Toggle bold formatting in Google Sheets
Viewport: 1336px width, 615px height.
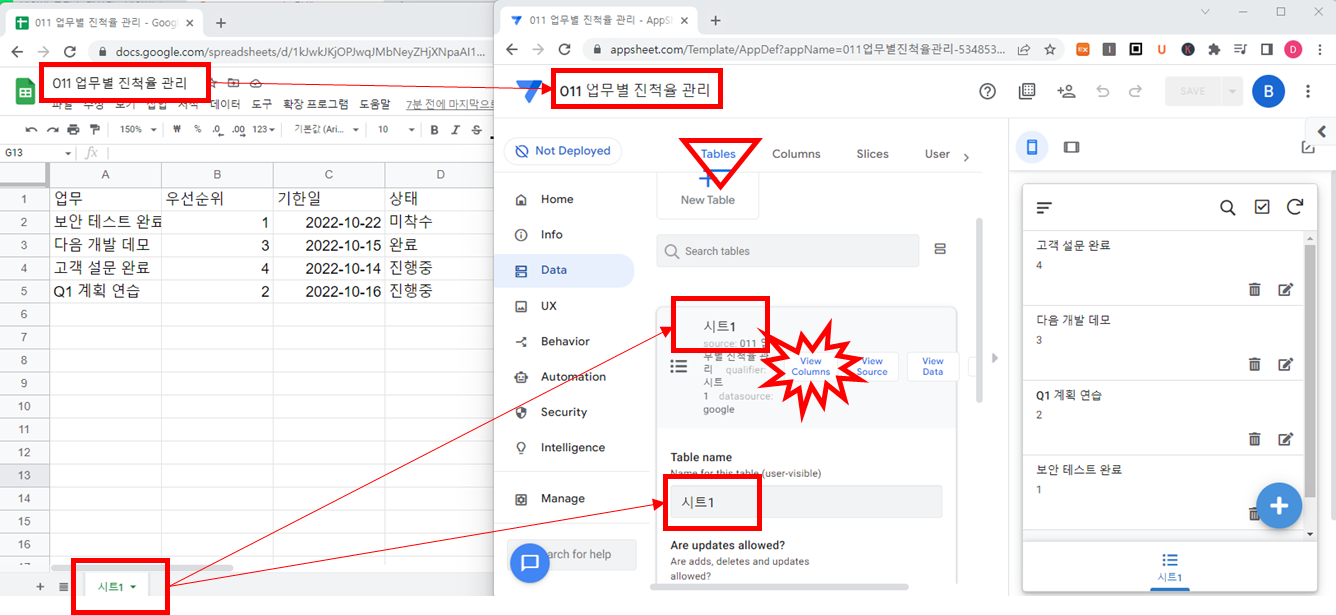point(433,130)
